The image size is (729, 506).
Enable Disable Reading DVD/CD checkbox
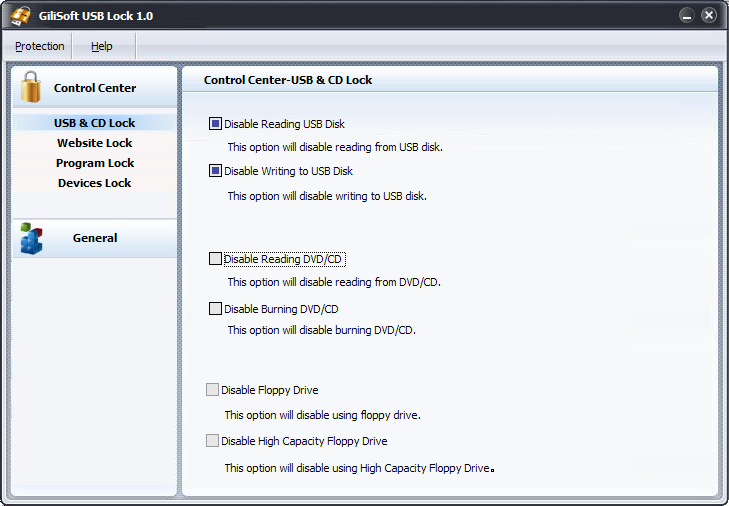pyautogui.click(x=215, y=259)
